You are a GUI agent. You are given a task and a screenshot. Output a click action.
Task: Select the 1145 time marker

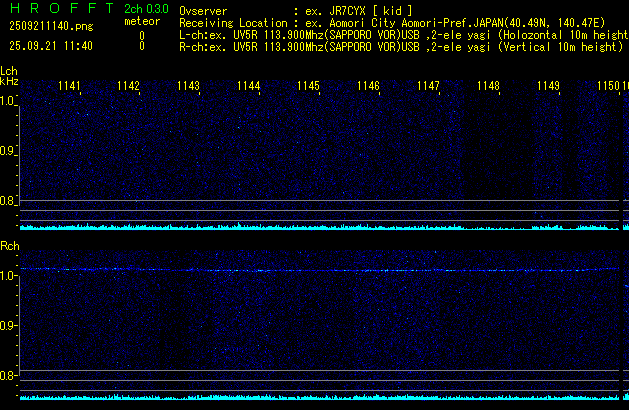(x=308, y=87)
